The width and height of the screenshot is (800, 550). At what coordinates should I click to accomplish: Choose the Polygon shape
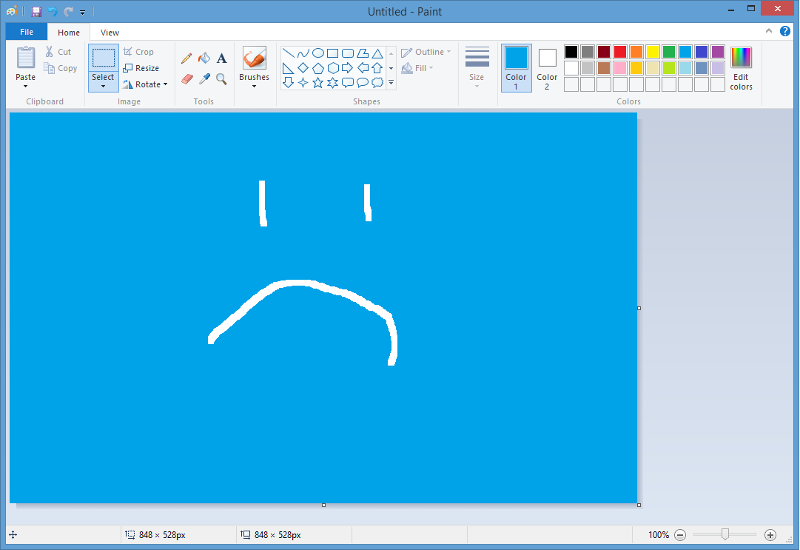tap(362, 53)
